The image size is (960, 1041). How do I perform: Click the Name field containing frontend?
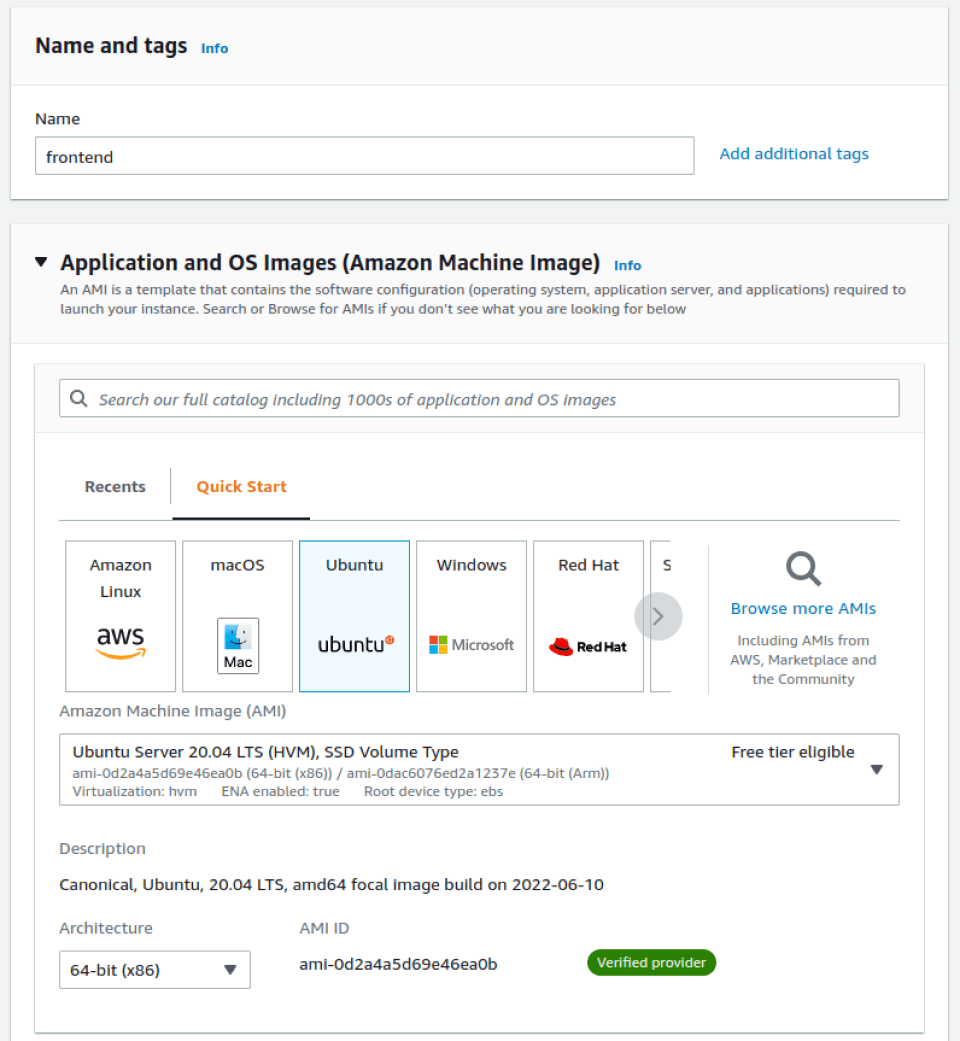(364, 156)
